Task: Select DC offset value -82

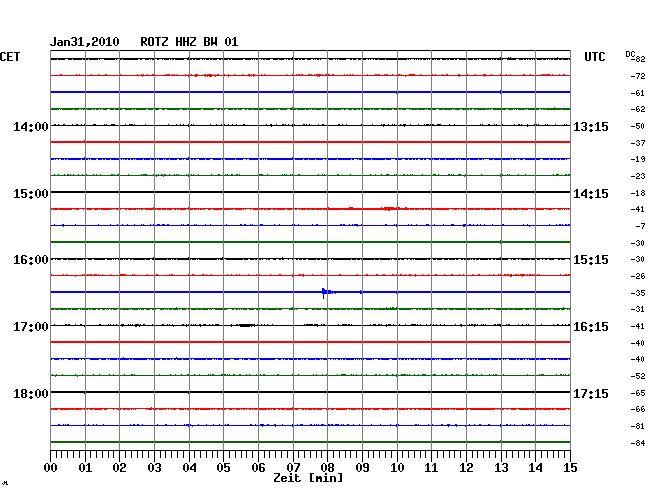Action: (x=640, y=59)
